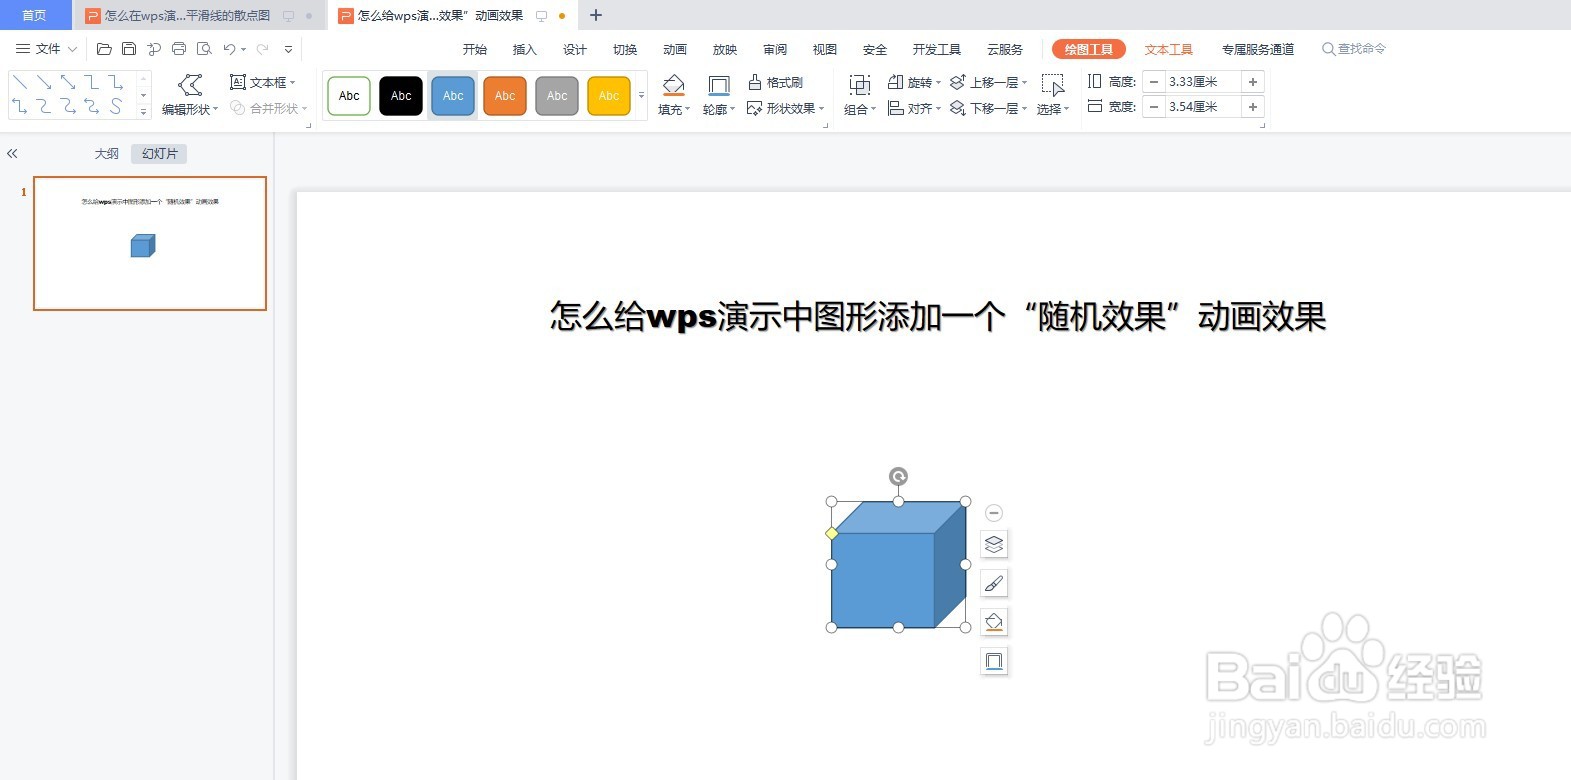The width and height of the screenshot is (1571, 780).
Task: Click the Group (组合) icon
Action: point(859,86)
